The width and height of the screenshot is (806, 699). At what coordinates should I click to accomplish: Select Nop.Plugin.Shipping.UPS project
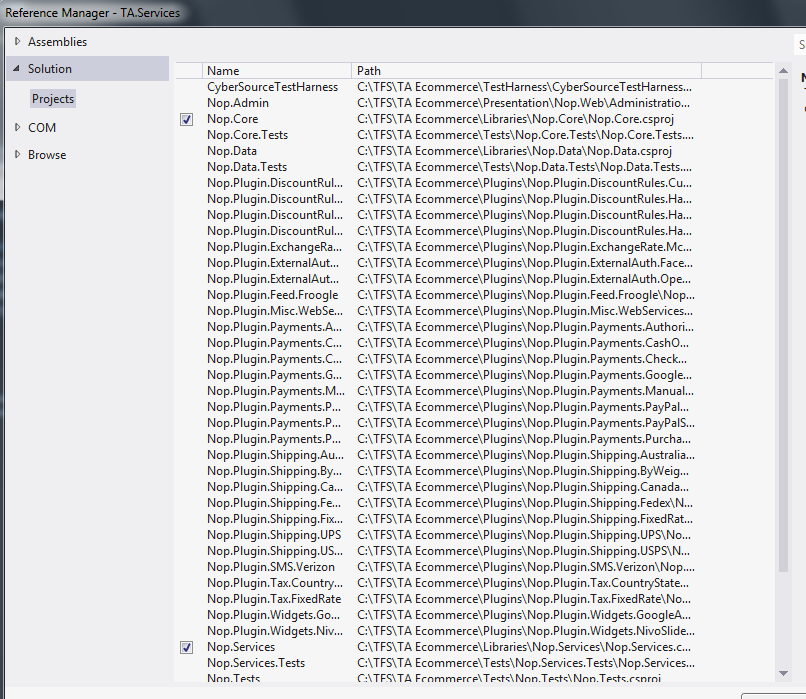click(x=274, y=535)
